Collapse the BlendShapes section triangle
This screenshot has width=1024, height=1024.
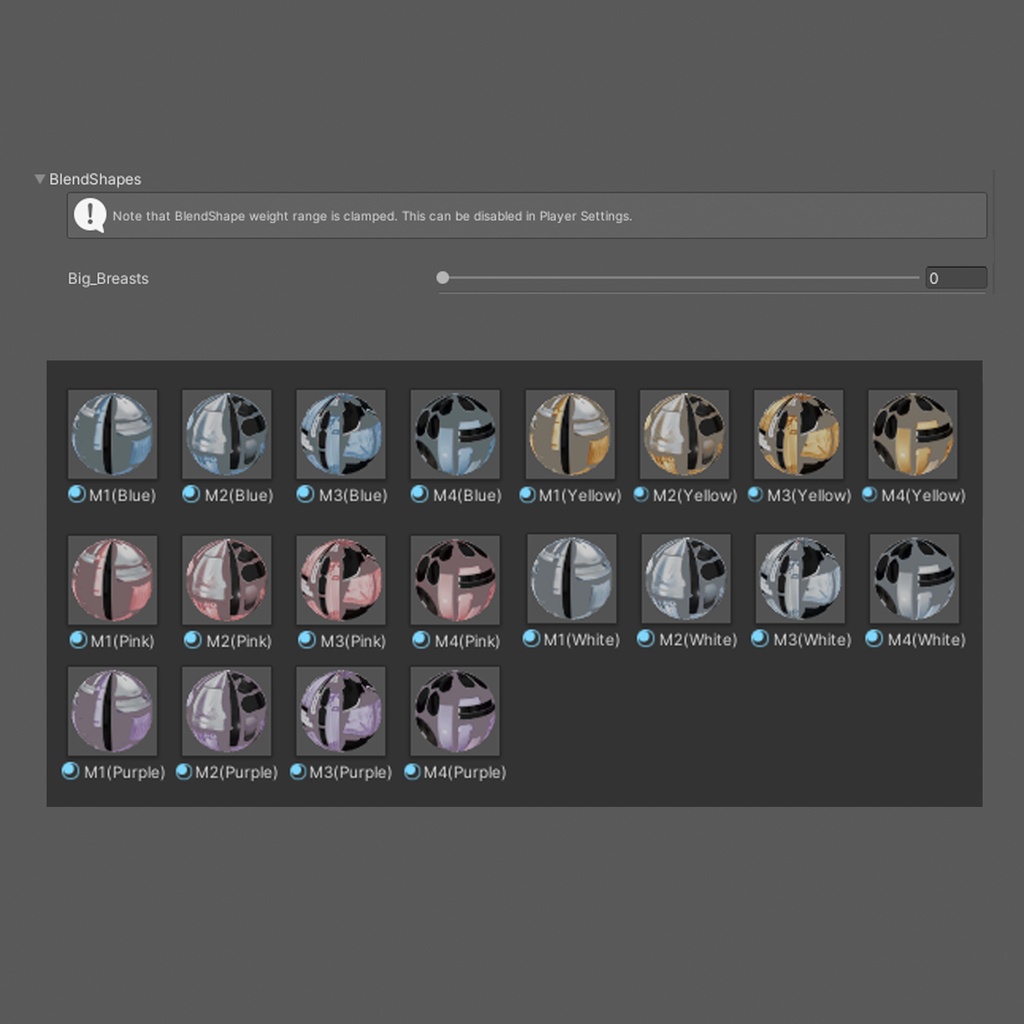[40, 179]
